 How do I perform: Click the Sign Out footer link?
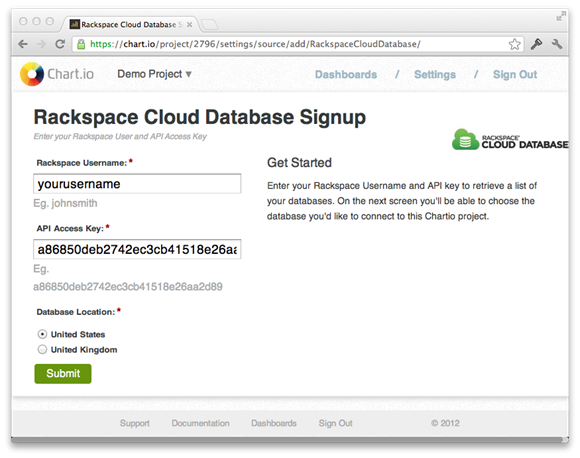tap(335, 423)
